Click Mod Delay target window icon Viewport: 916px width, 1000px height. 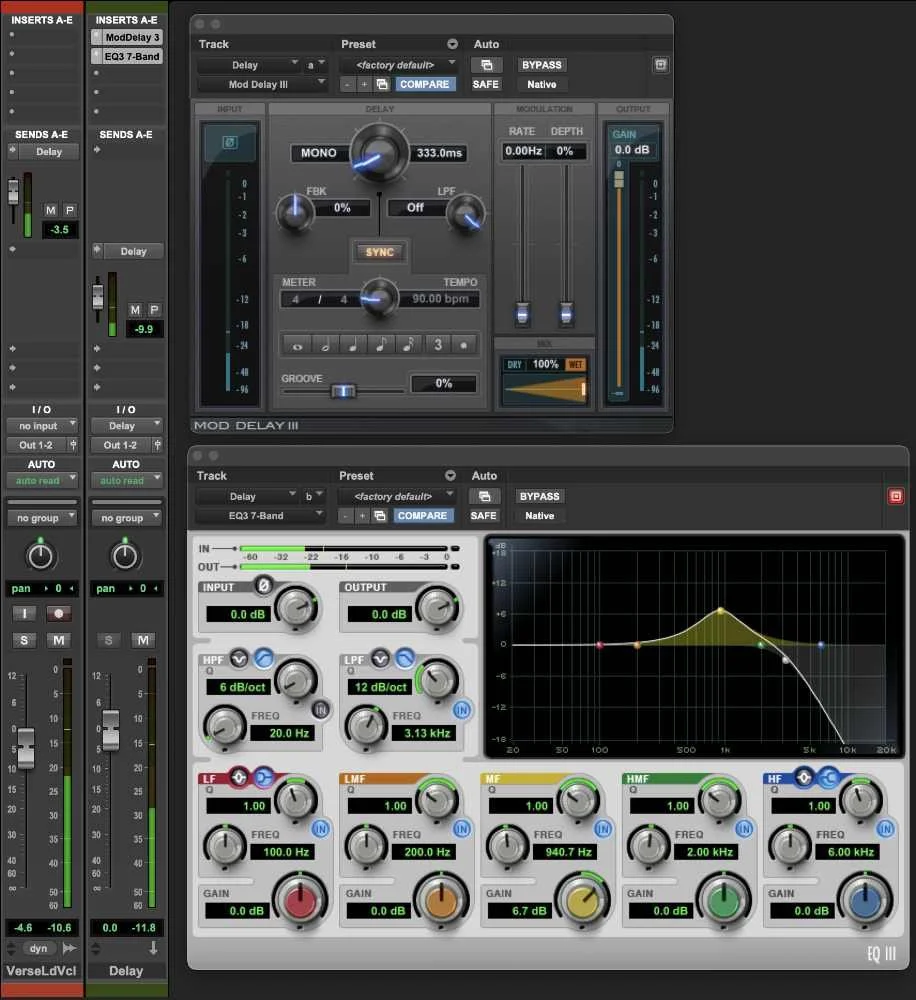(x=661, y=64)
